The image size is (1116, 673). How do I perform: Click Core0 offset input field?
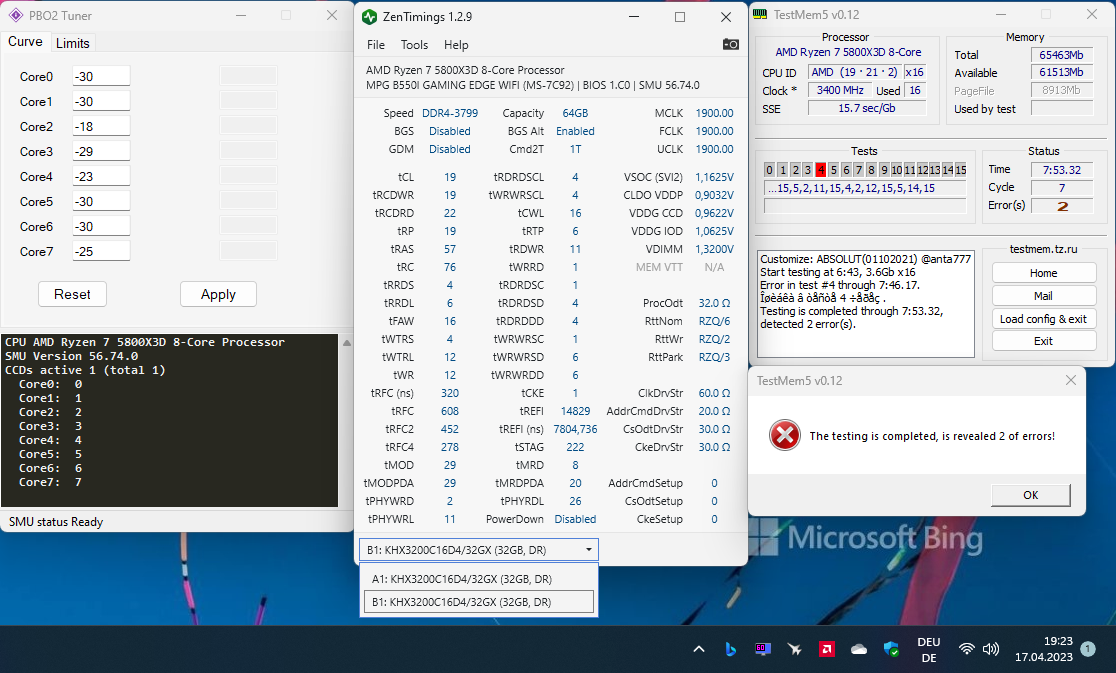point(101,76)
